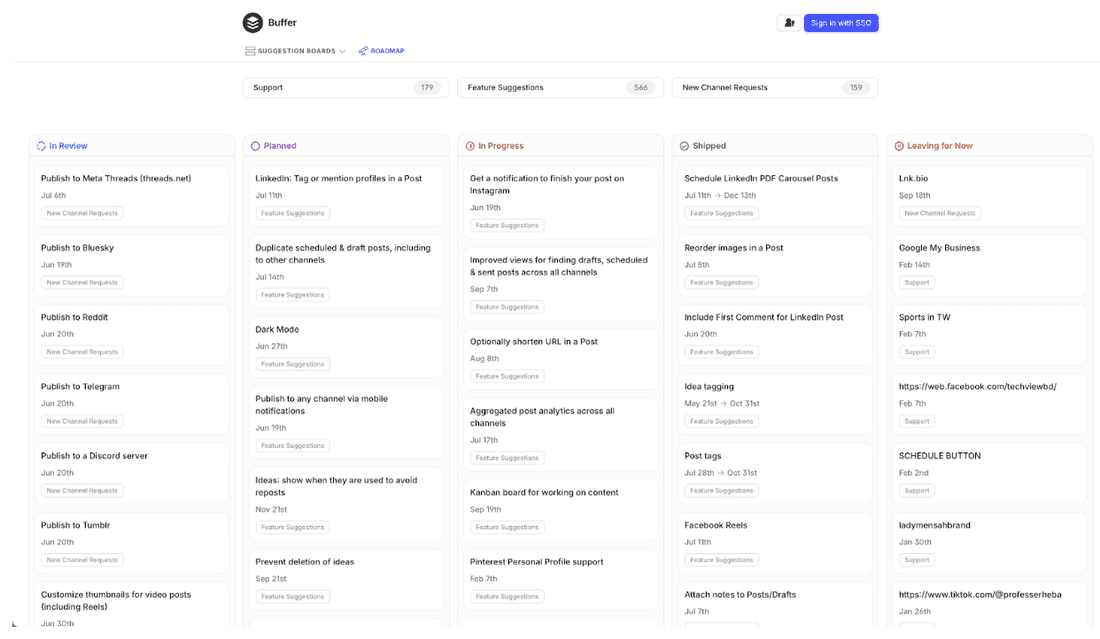The image size is (1100, 639).
Task: Click Feature Suggestions tag on Idea tagging card
Action: click(721, 421)
